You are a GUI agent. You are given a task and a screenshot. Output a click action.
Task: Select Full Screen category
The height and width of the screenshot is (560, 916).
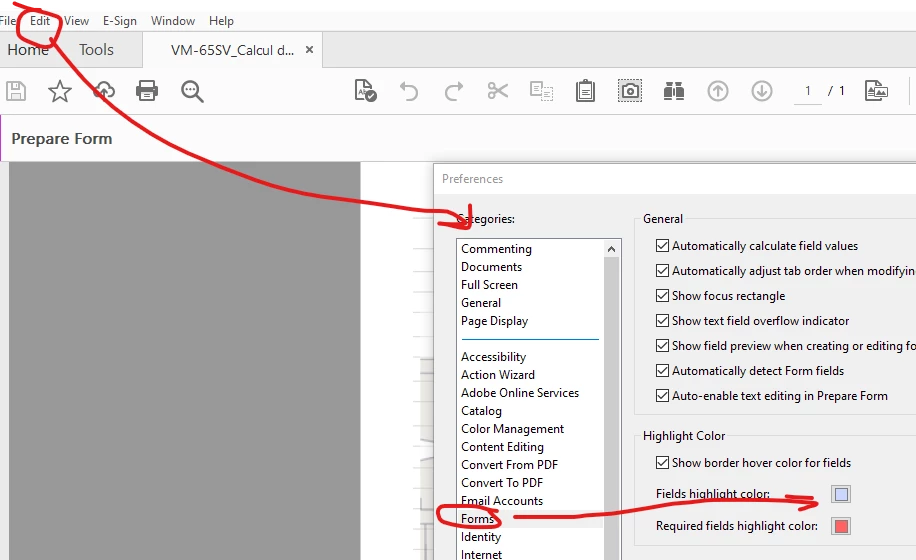(x=489, y=285)
